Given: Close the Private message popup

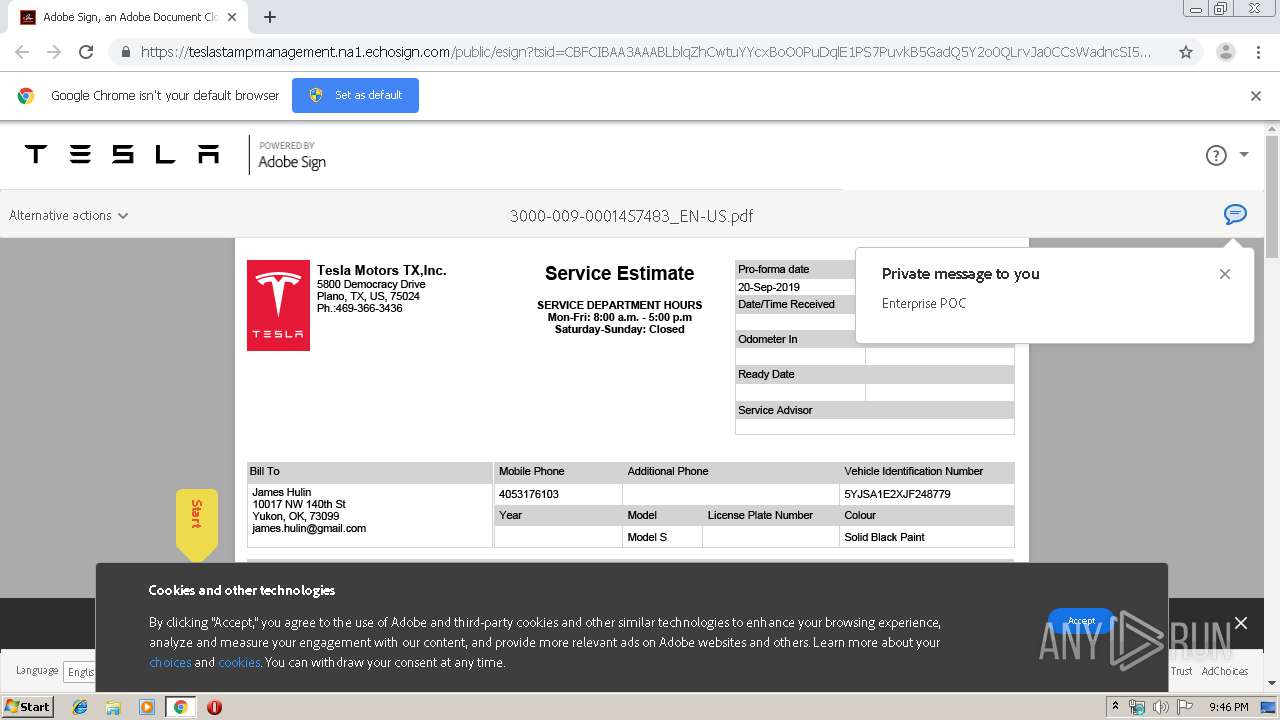Looking at the screenshot, I should [x=1225, y=274].
